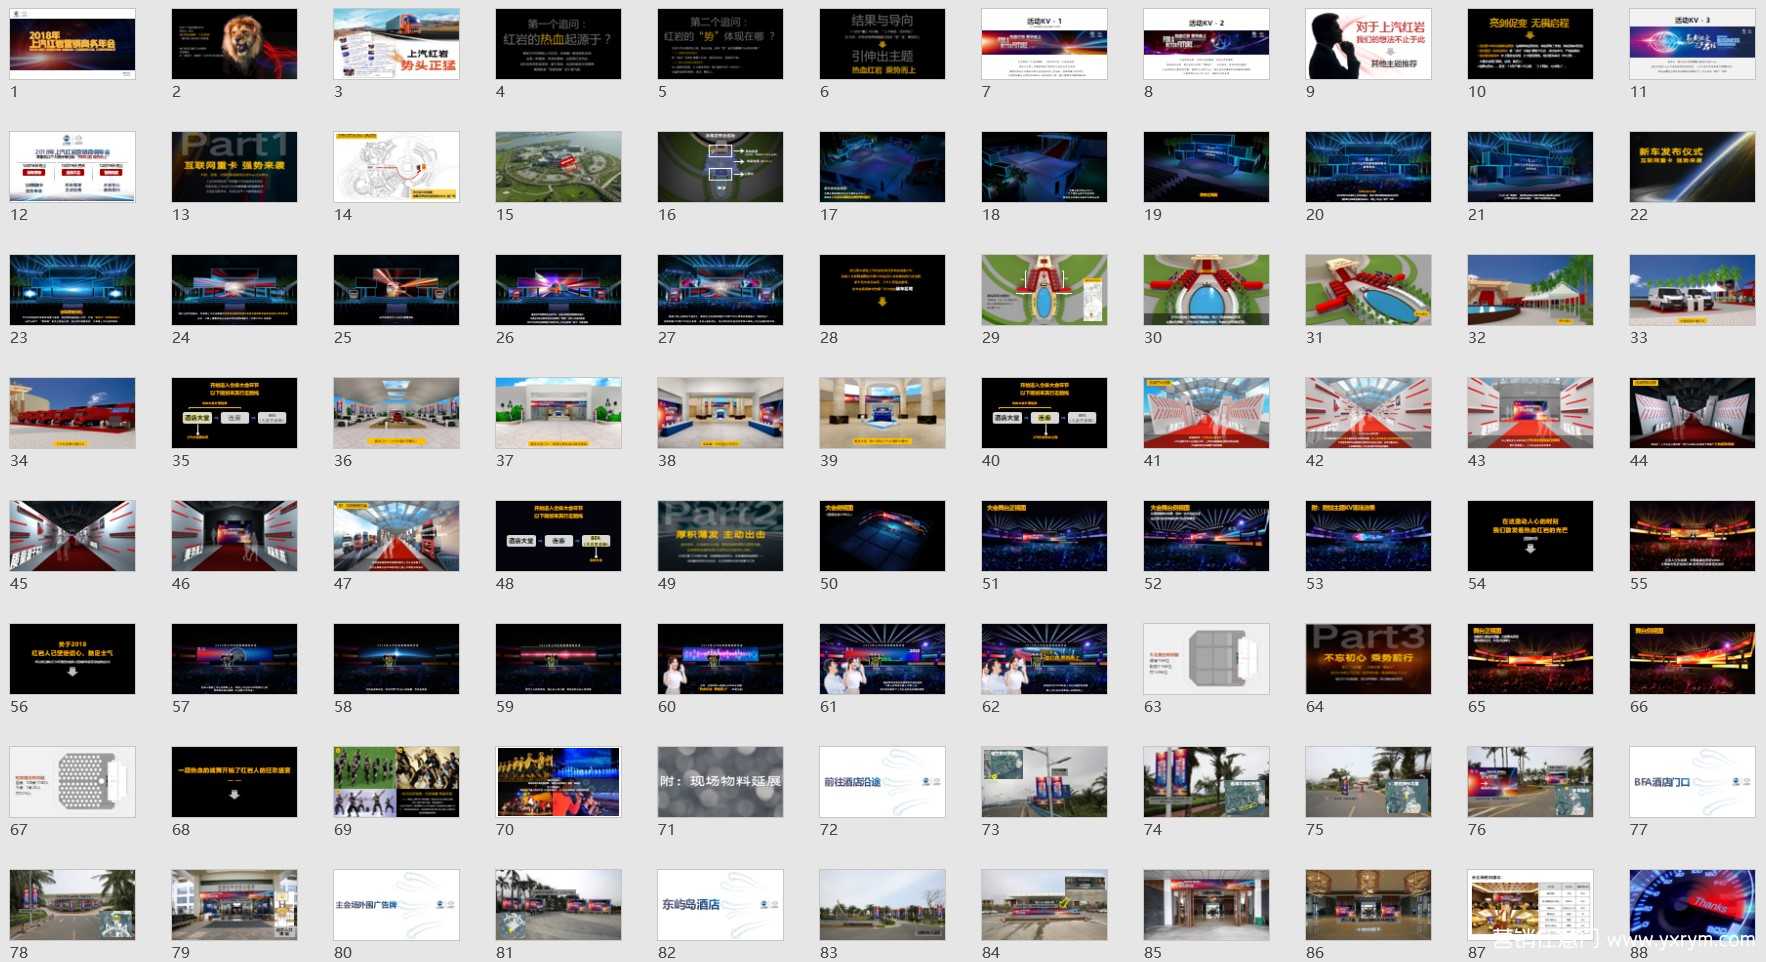Screen dimensions: 1766x962
Task: Select slide 23 stage thumbnail
Action: [72, 290]
